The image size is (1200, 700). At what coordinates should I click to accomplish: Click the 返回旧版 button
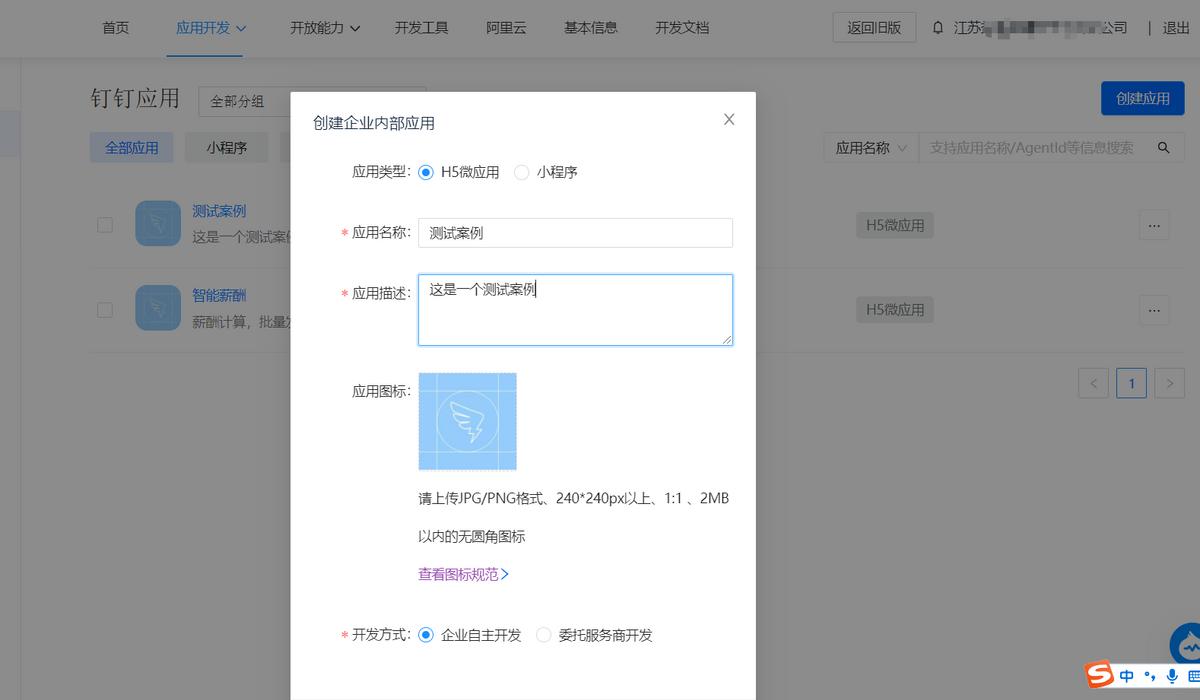[x=874, y=28]
